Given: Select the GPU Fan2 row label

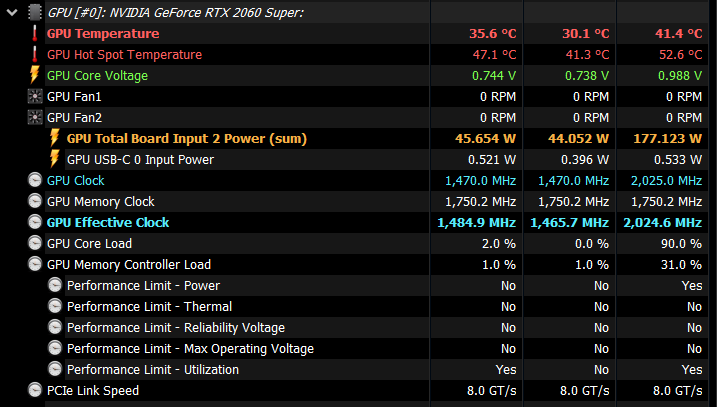Looking at the screenshot, I should click(74, 118).
